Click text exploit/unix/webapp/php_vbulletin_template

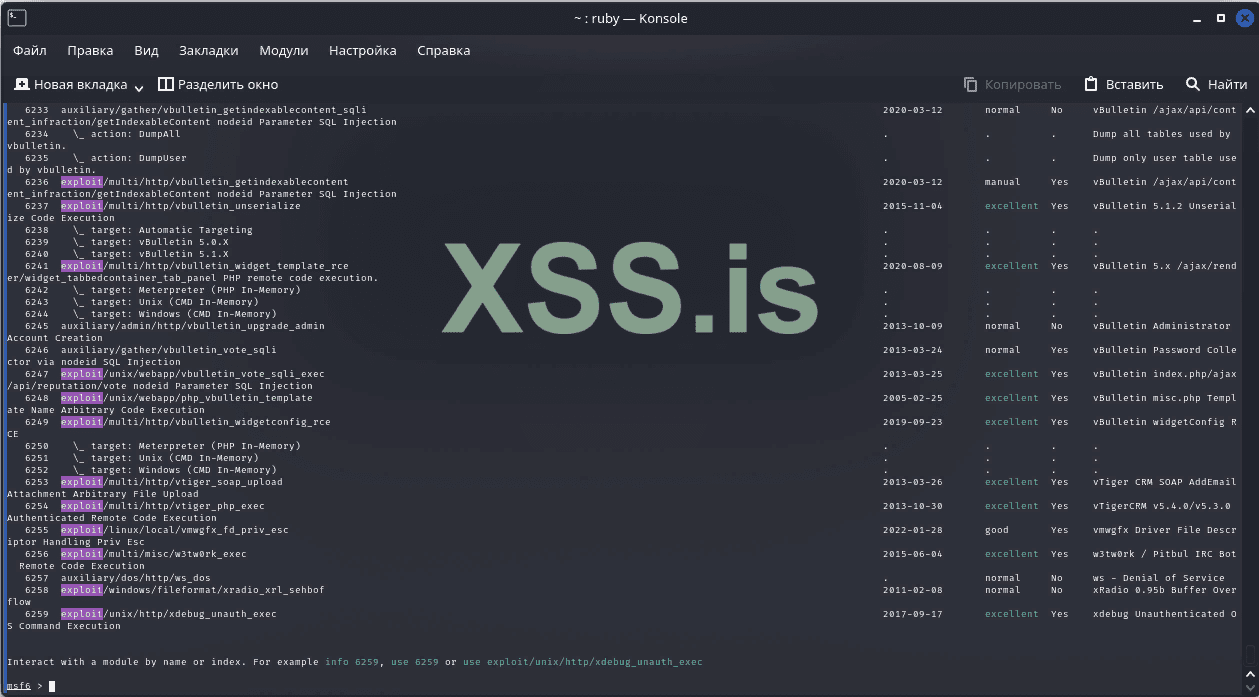(187, 398)
